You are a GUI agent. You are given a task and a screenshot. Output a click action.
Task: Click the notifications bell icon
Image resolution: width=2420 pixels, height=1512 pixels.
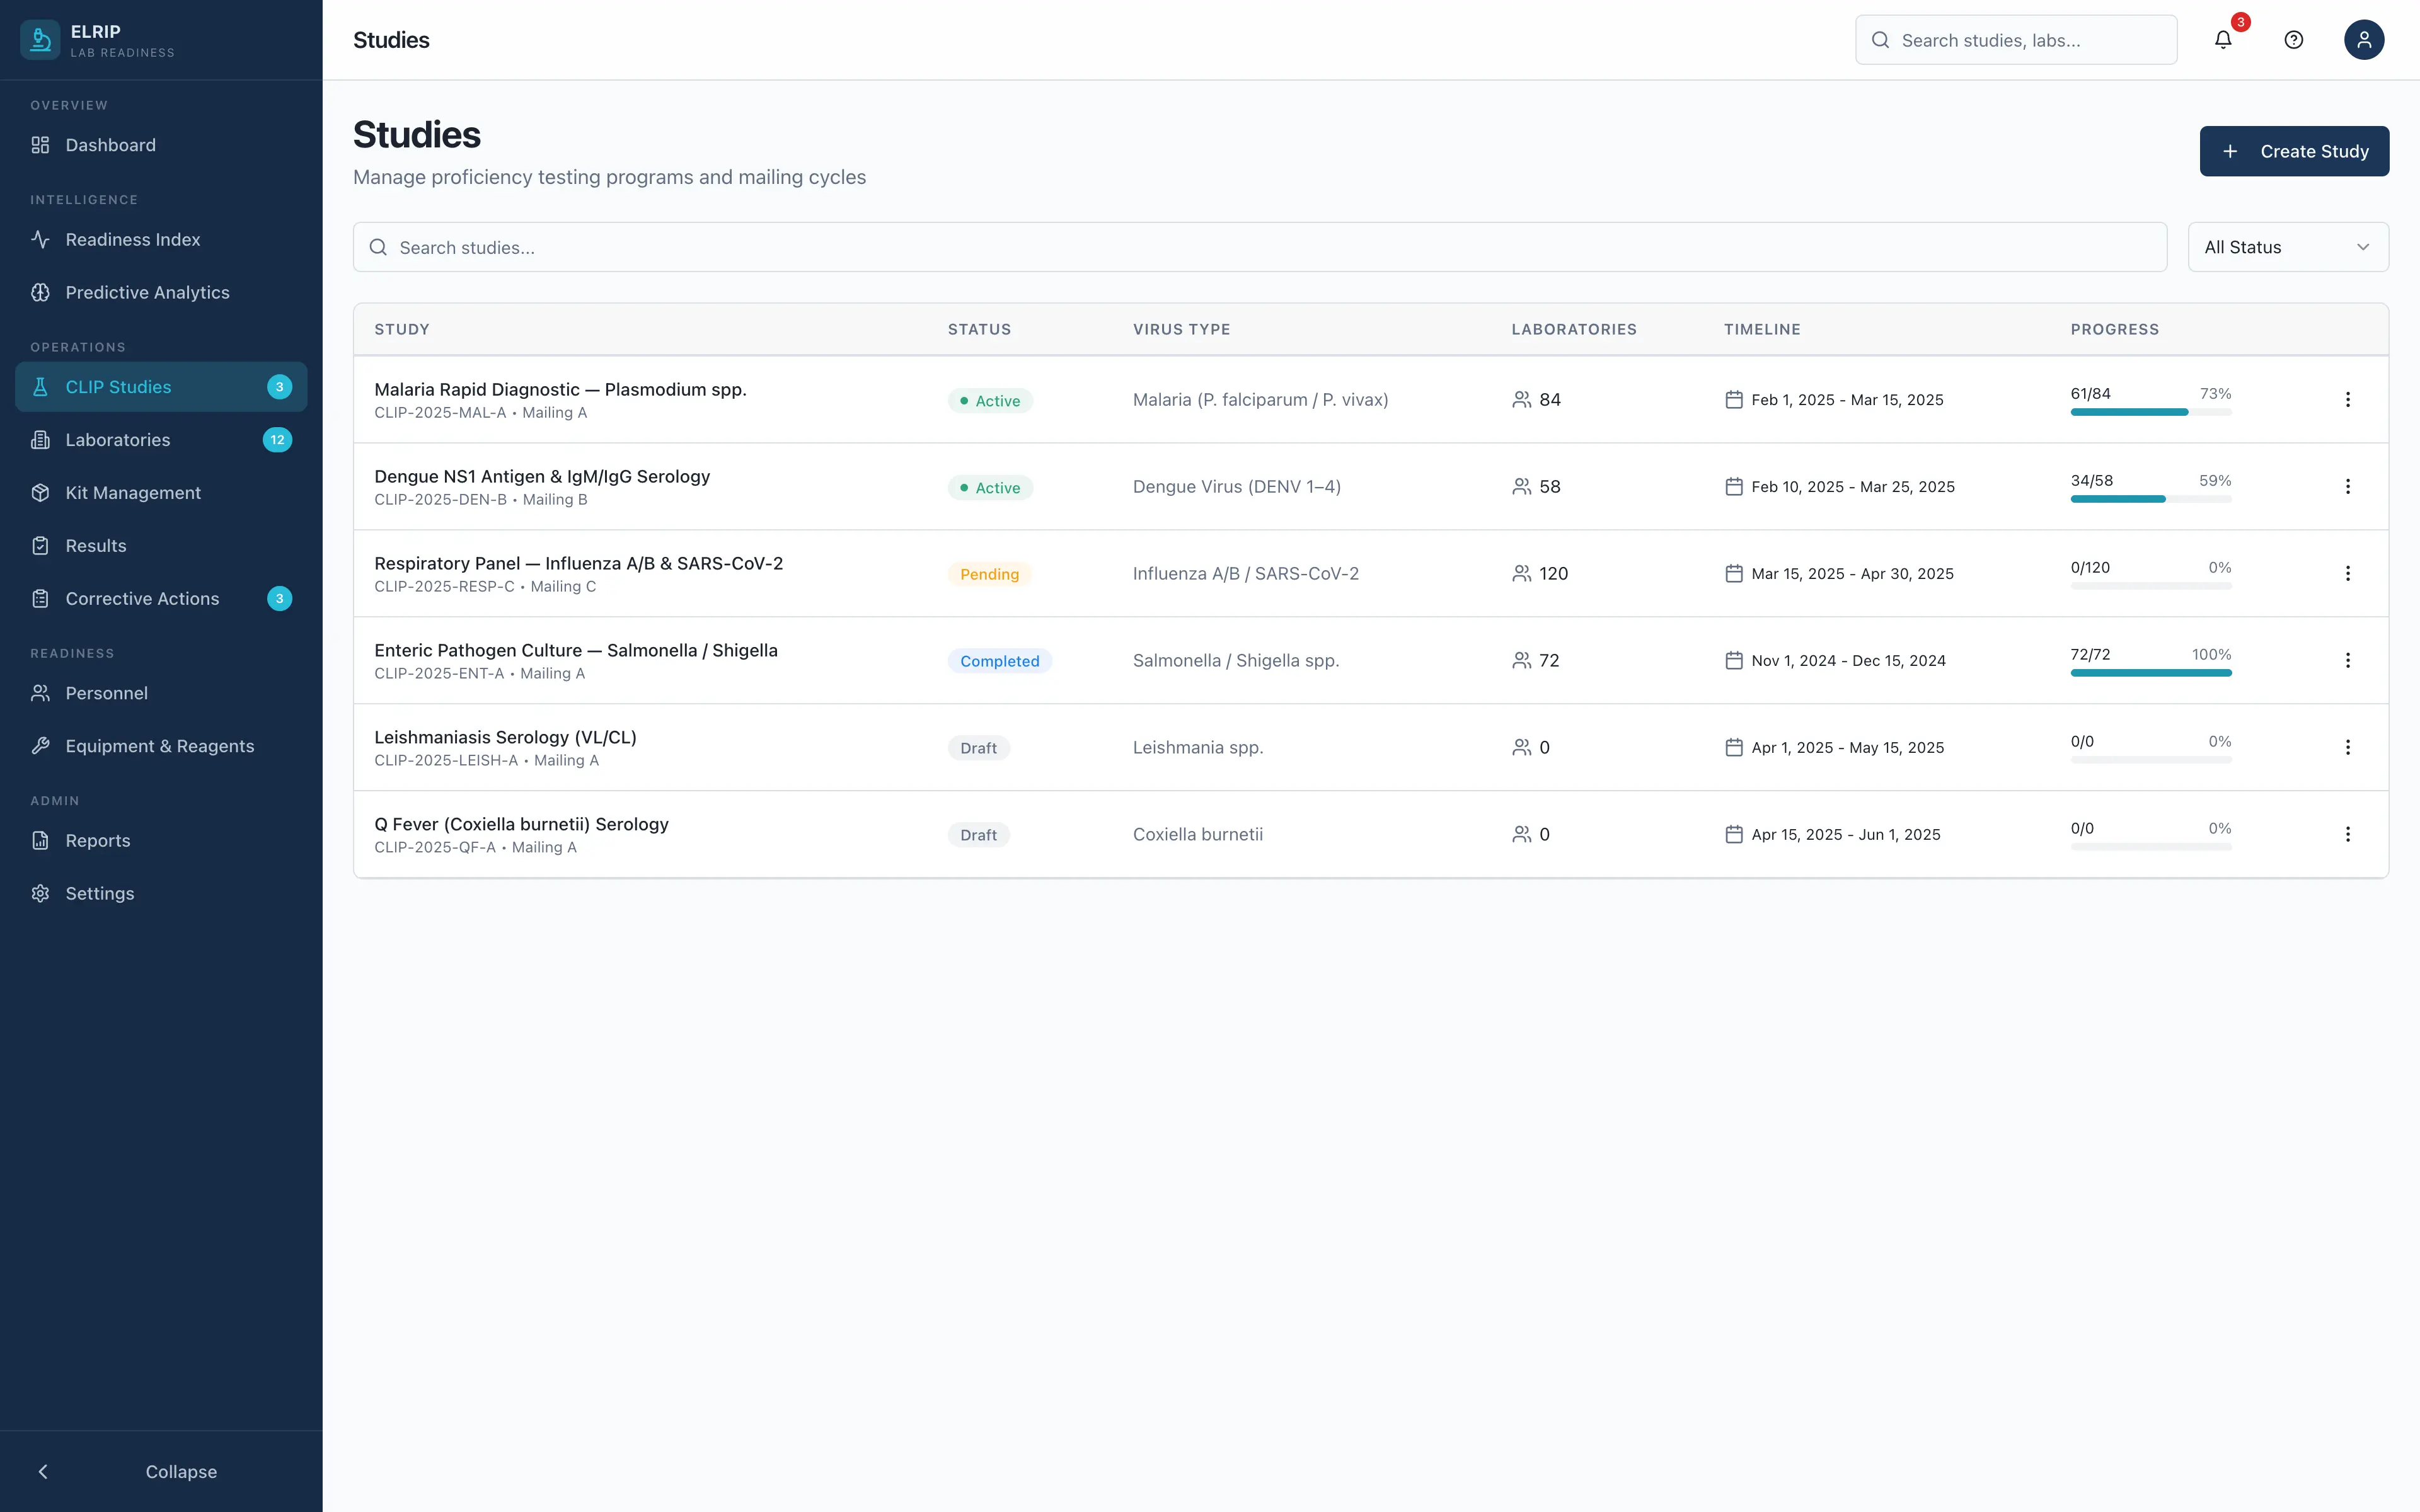coord(2222,40)
